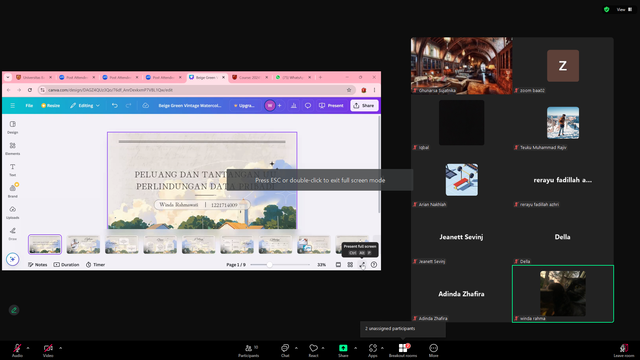Image resolution: width=640 pixels, height=360 pixels.
Task: Select the eighth slide thumbnail in filmstrip
Action: [313, 244]
